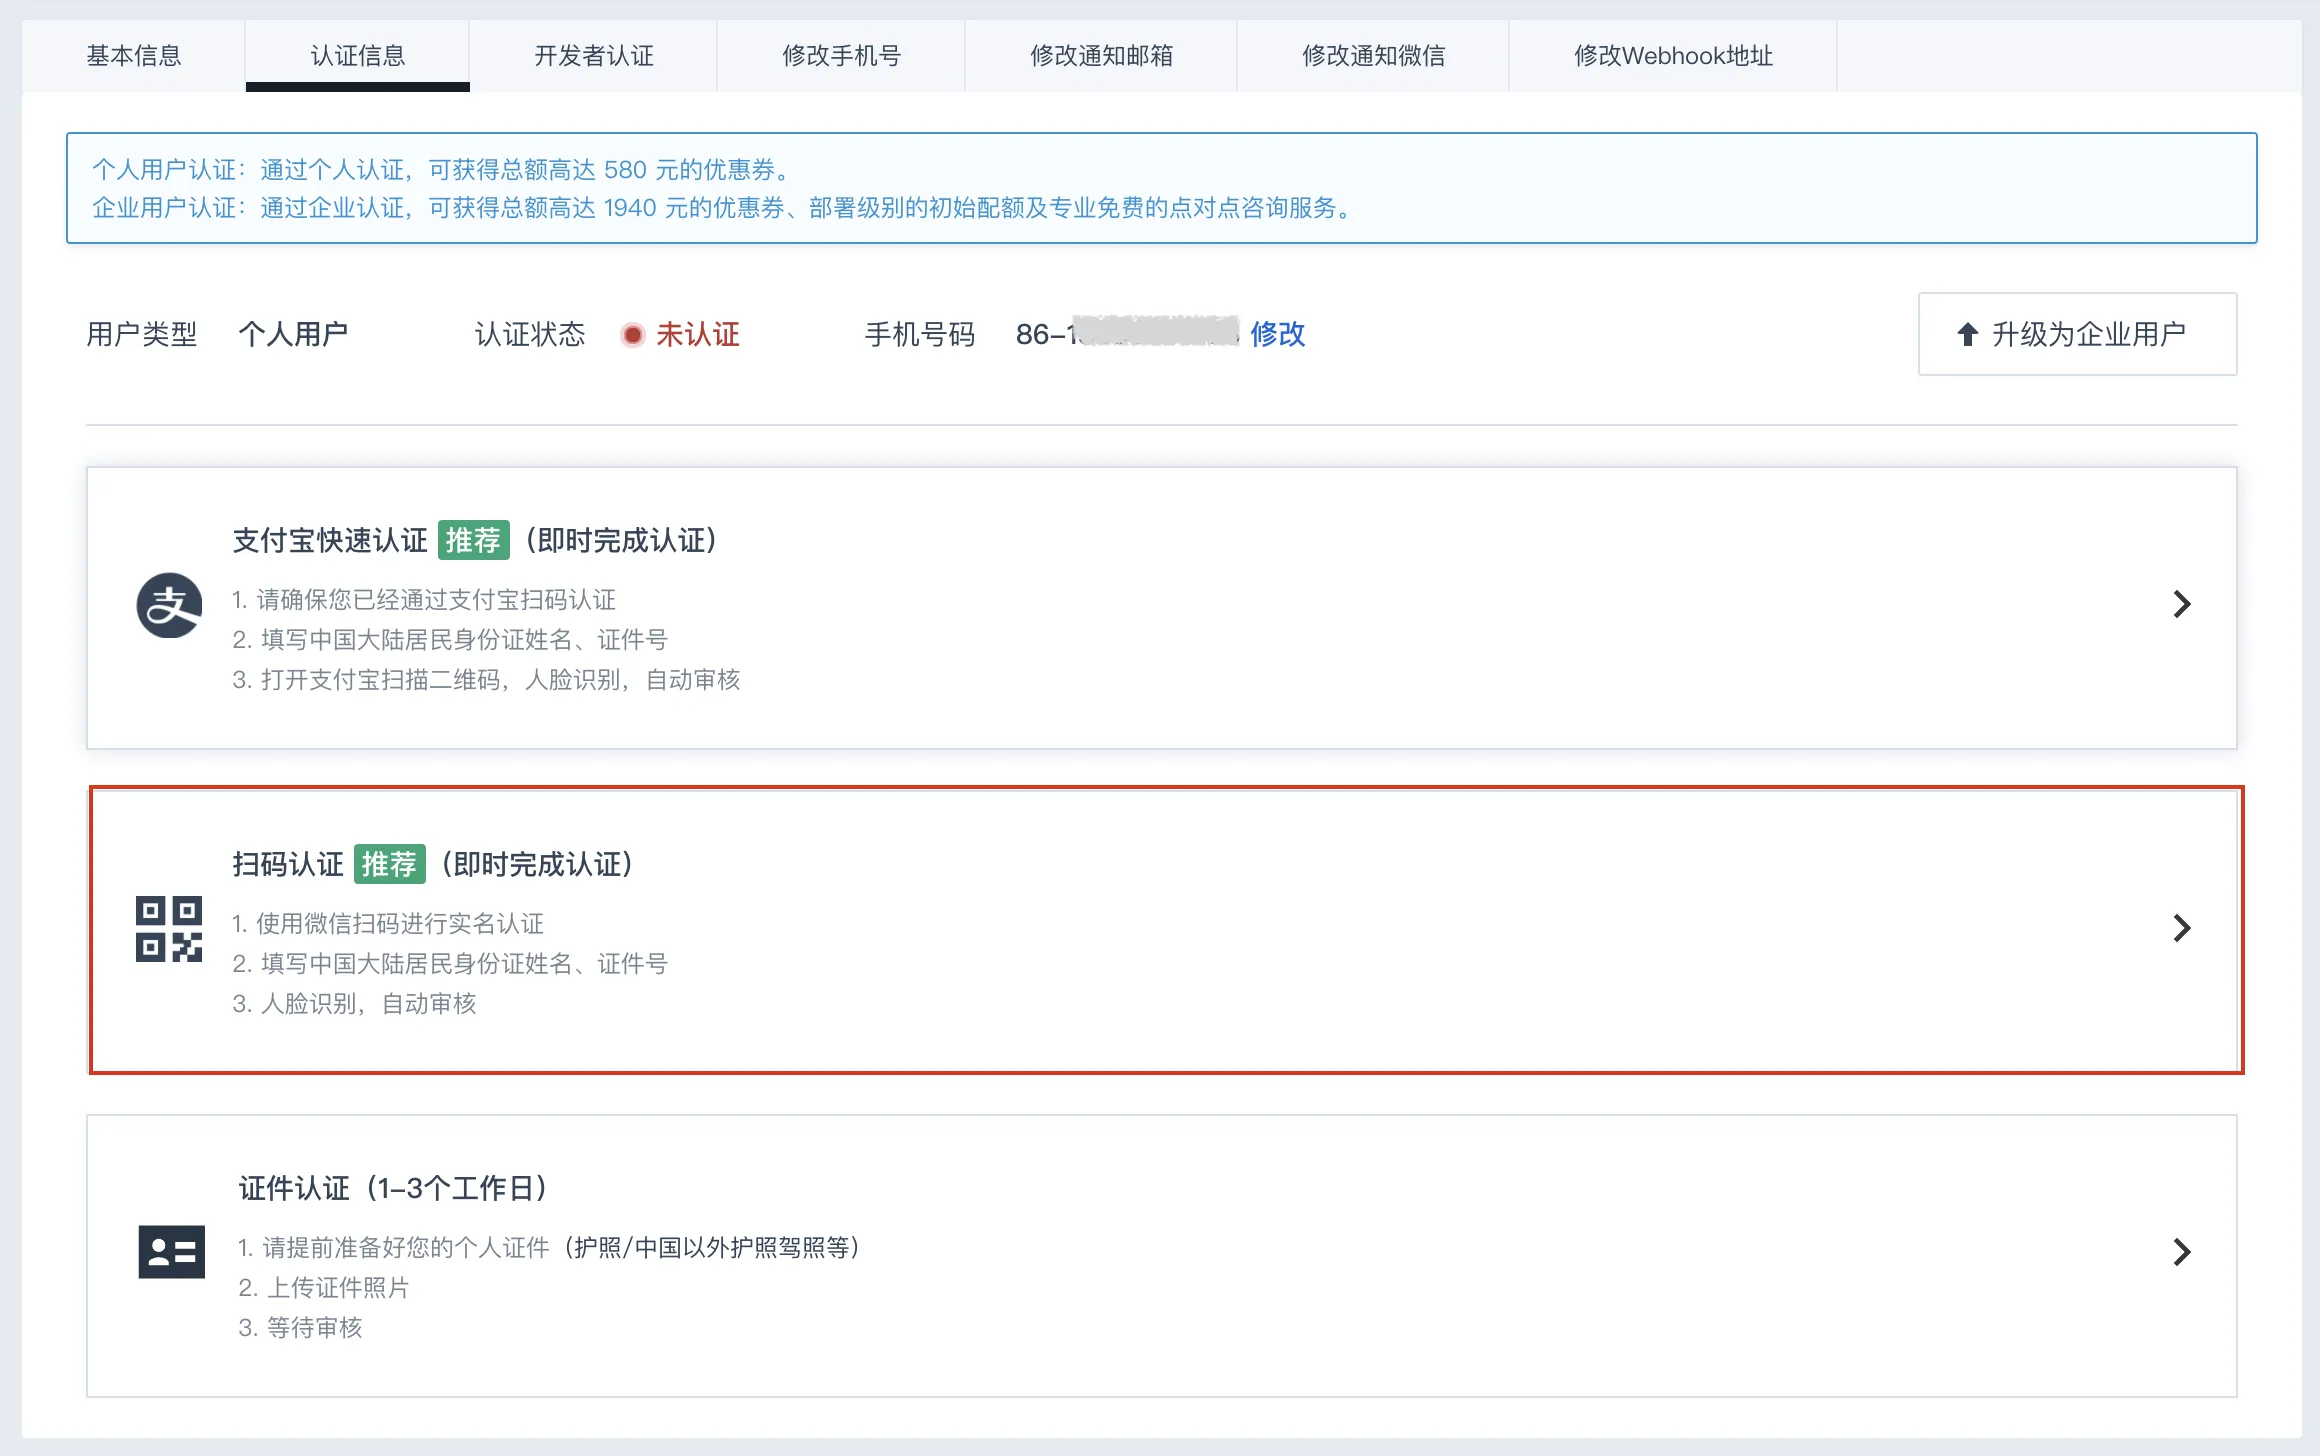This screenshot has width=2320, height=1456.
Task: Click 手机号码 label
Action: [x=920, y=334]
